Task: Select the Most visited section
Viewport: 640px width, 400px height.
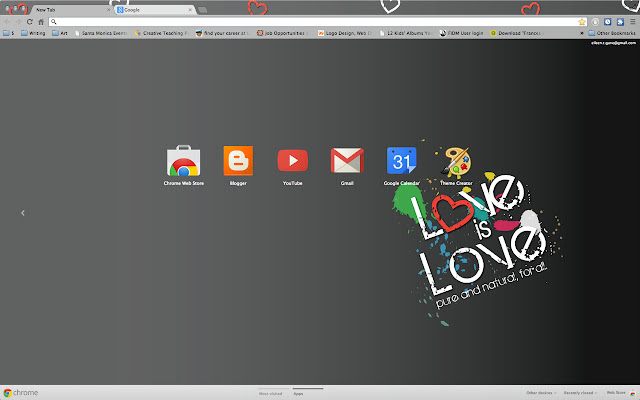Action: tap(271, 393)
